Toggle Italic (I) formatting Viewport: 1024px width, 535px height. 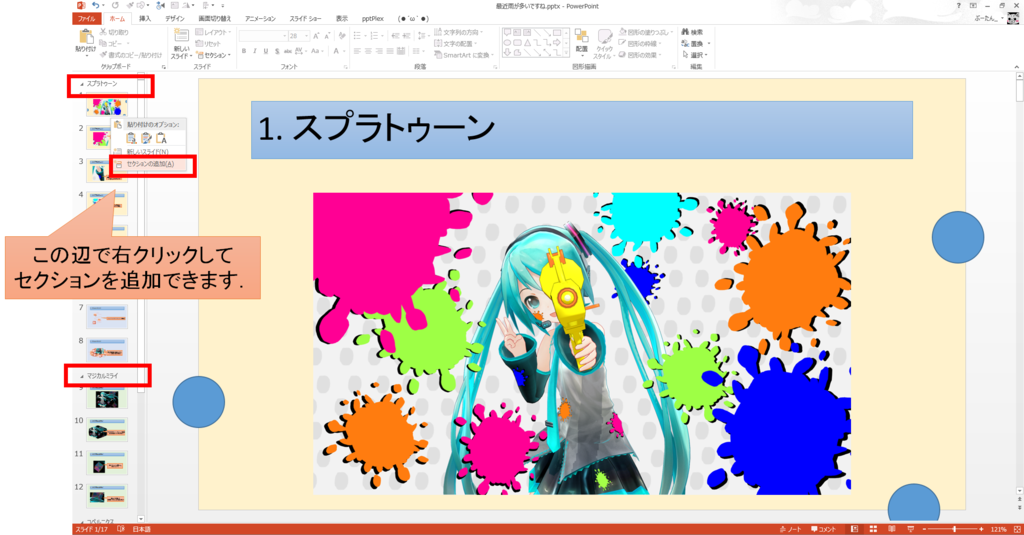[x=255, y=51]
